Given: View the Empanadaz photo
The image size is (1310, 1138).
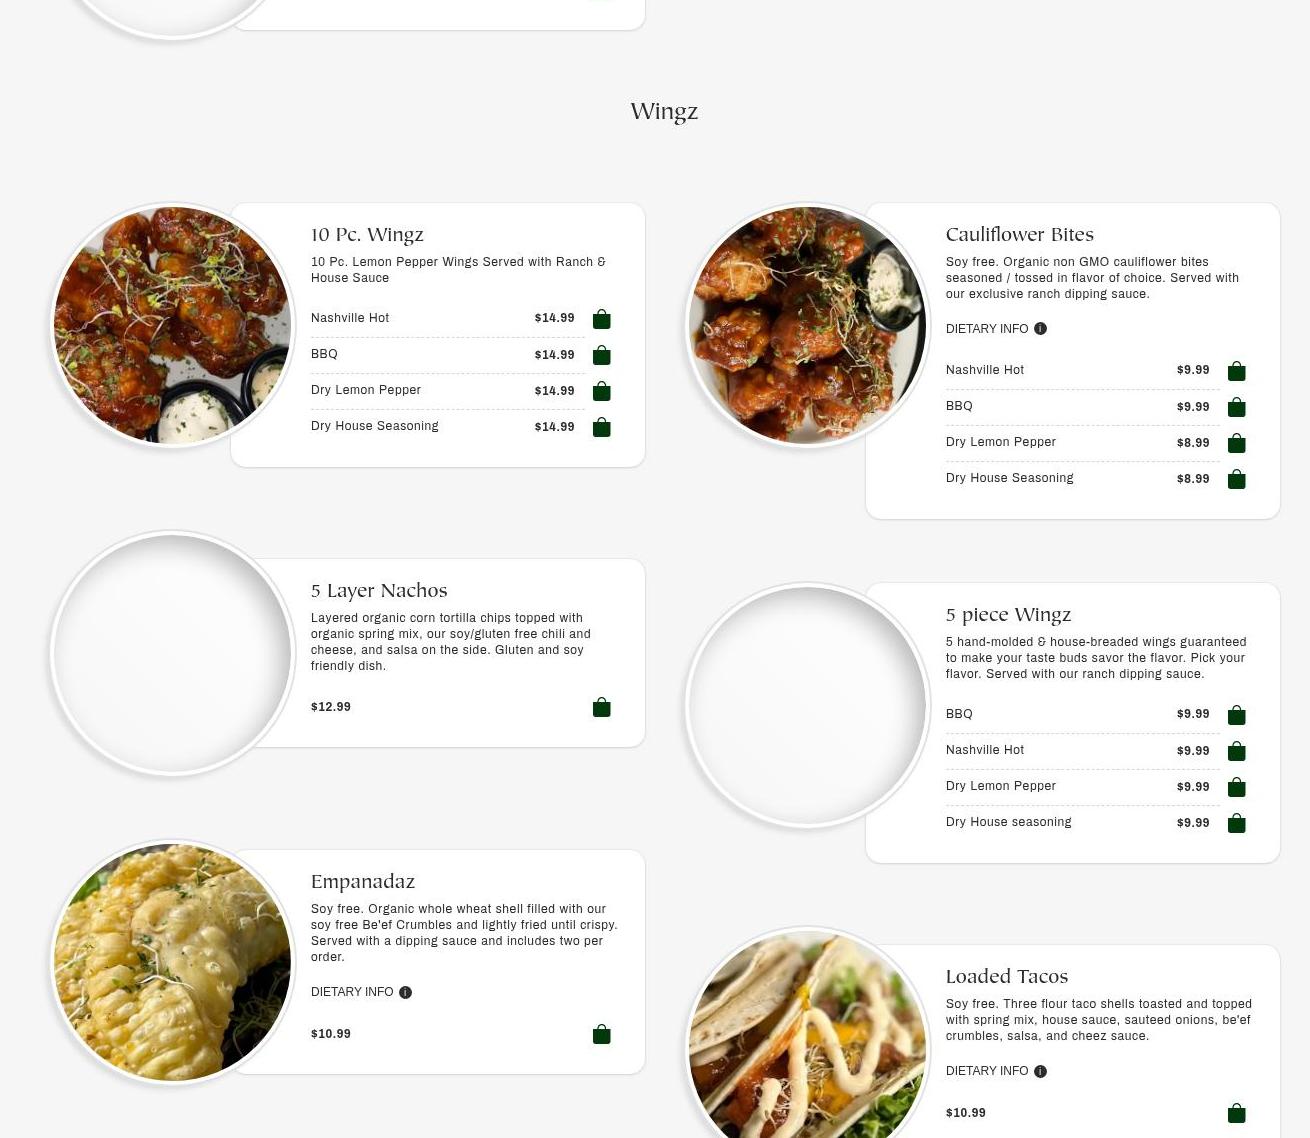Looking at the screenshot, I should tap(172, 962).
